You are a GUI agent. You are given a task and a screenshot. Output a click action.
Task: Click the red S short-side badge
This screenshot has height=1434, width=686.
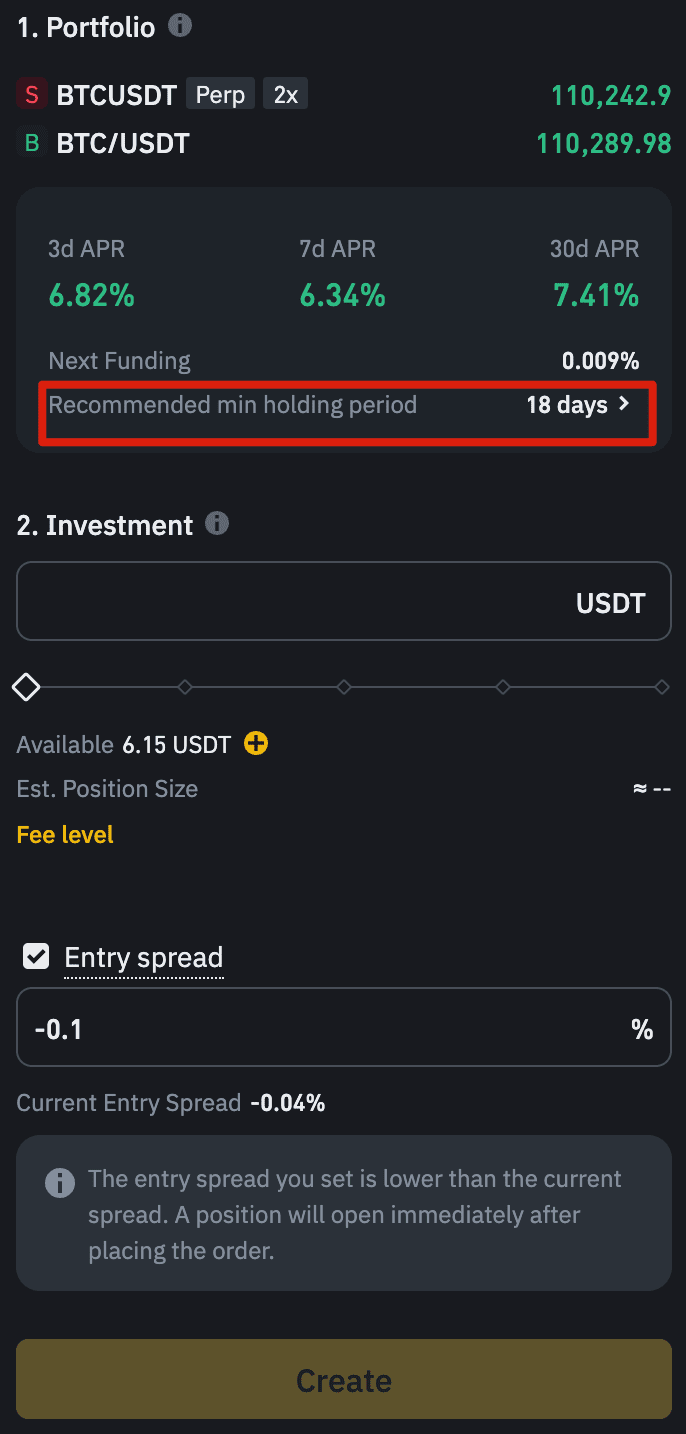[x=32, y=95]
